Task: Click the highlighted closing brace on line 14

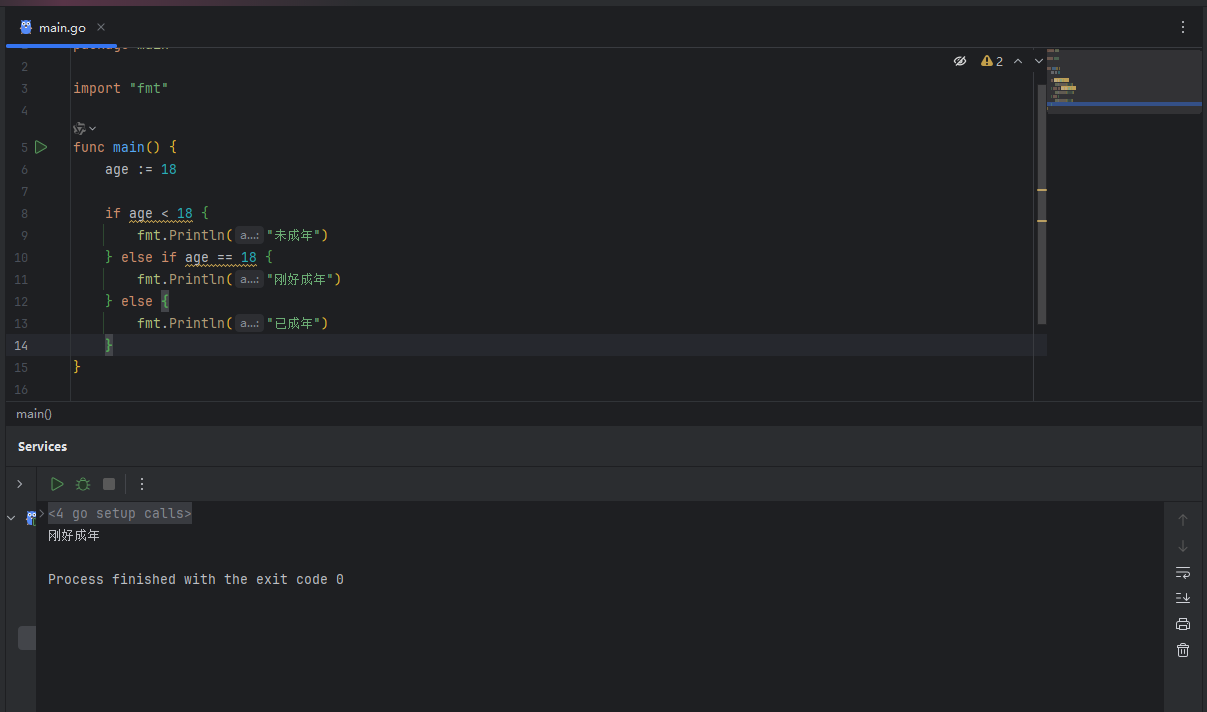Action: pos(109,345)
